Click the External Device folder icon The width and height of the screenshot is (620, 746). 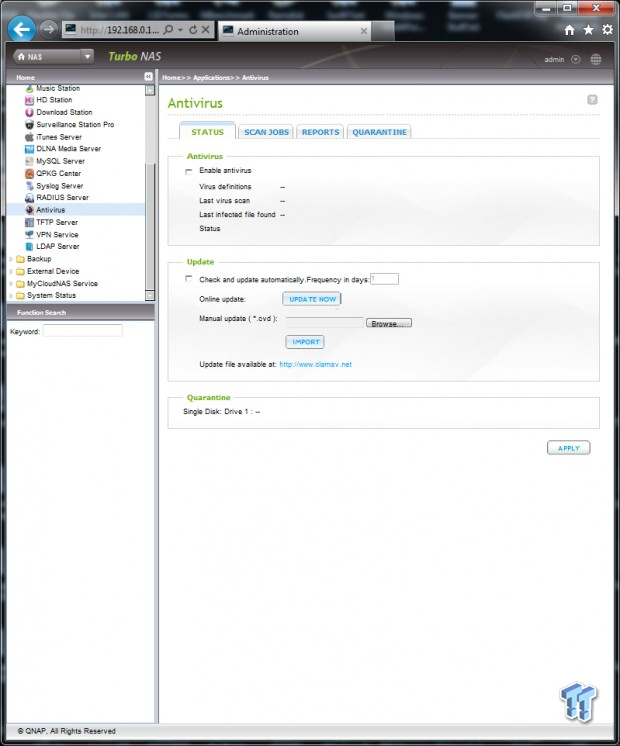pos(20,271)
